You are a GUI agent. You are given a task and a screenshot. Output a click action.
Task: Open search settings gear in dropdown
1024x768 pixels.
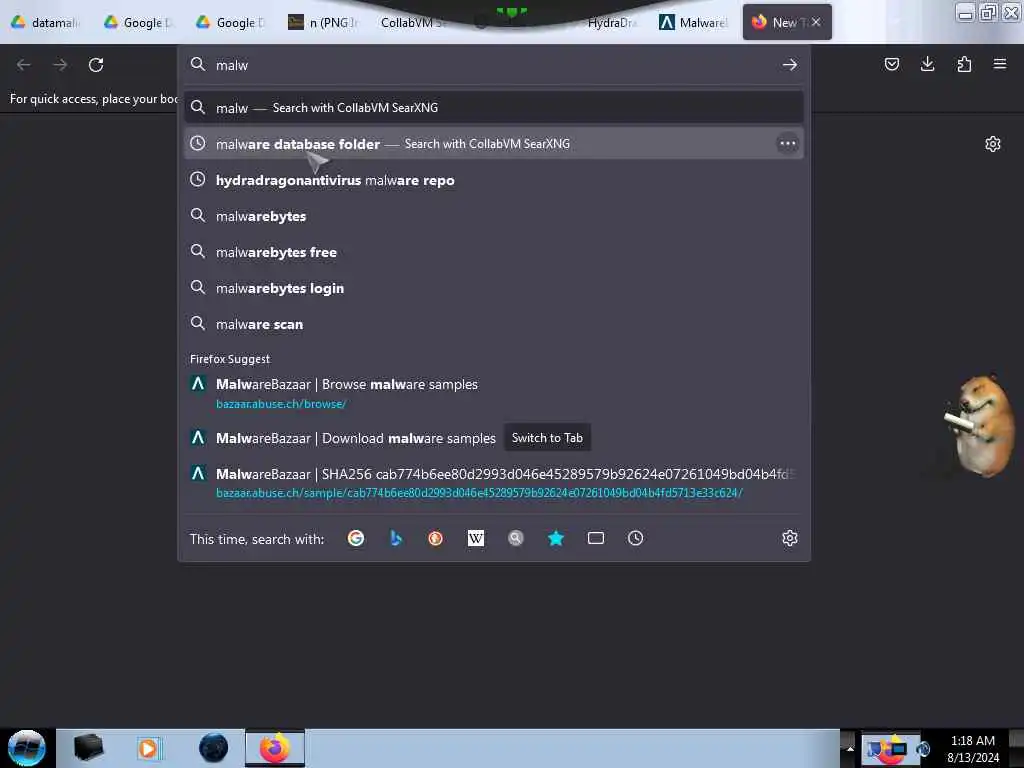[x=790, y=538]
